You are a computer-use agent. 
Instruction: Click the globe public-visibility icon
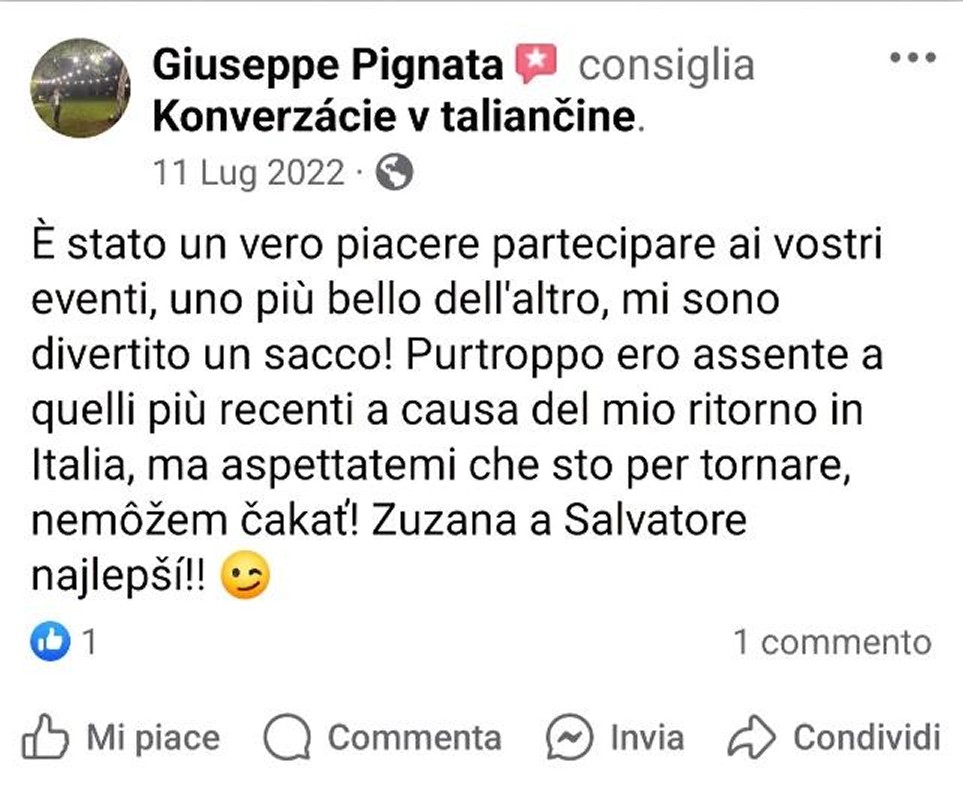tap(394, 172)
